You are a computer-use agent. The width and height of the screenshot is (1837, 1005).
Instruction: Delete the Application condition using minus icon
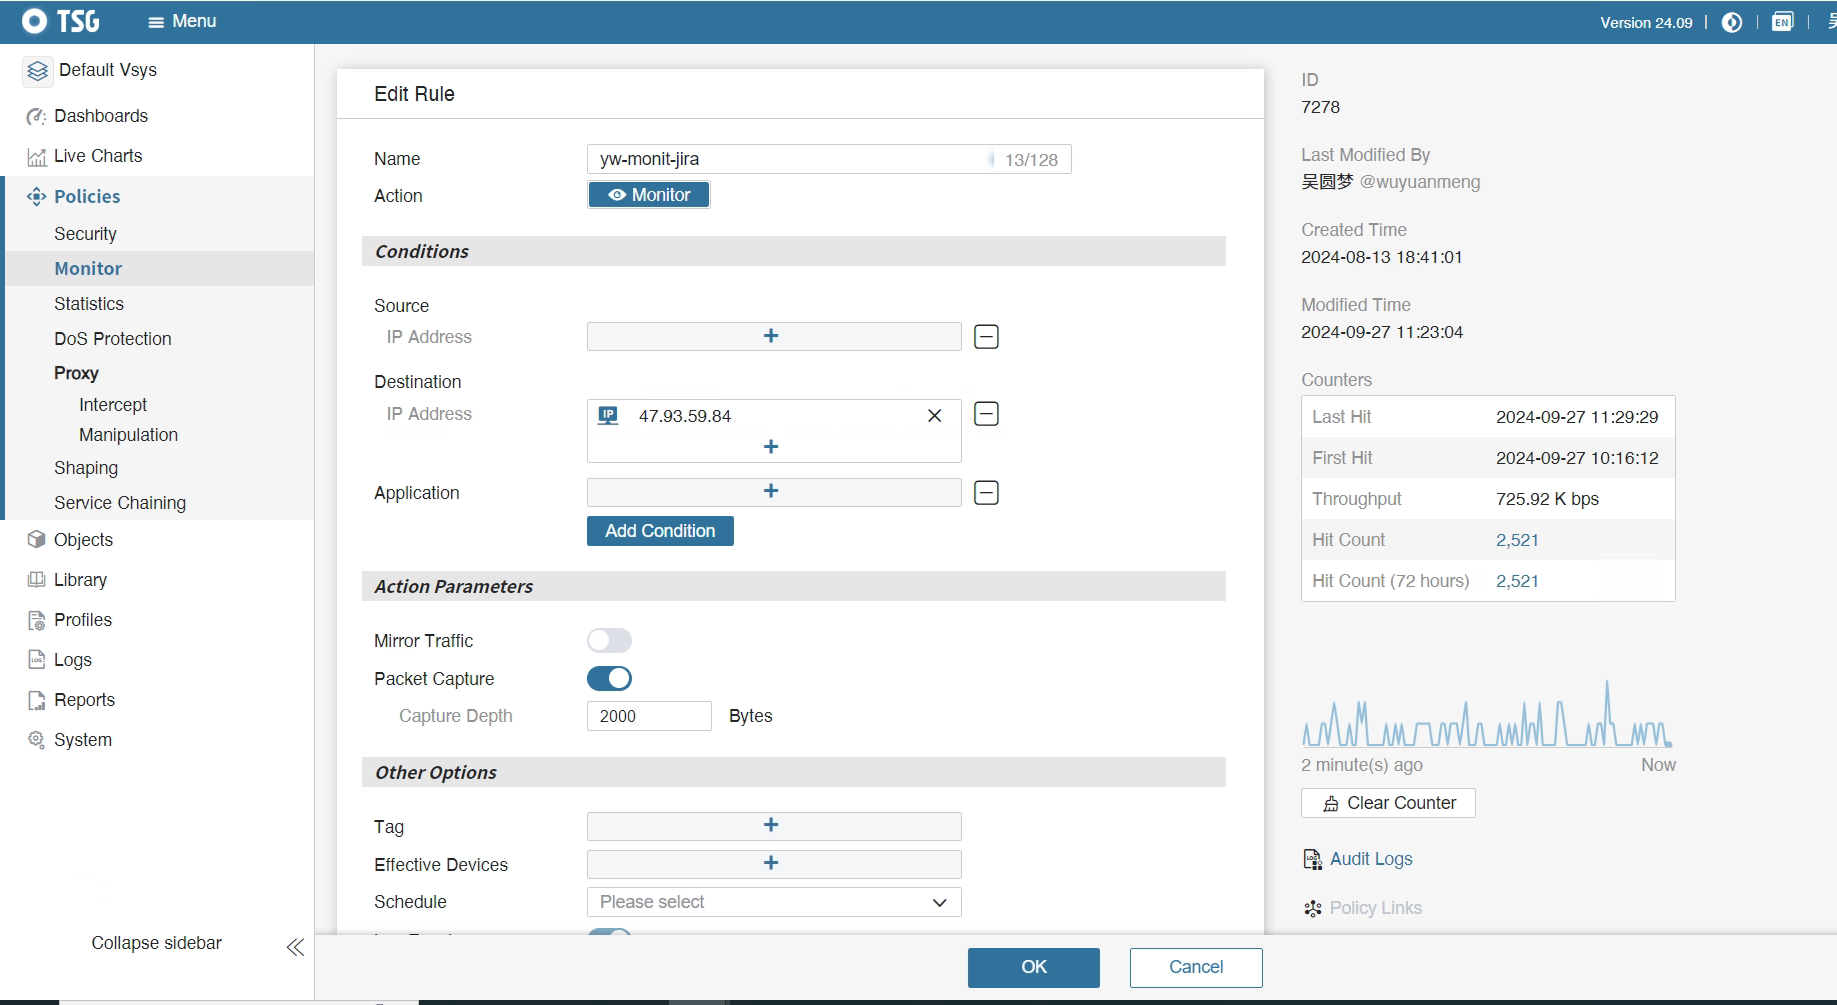[x=986, y=493]
